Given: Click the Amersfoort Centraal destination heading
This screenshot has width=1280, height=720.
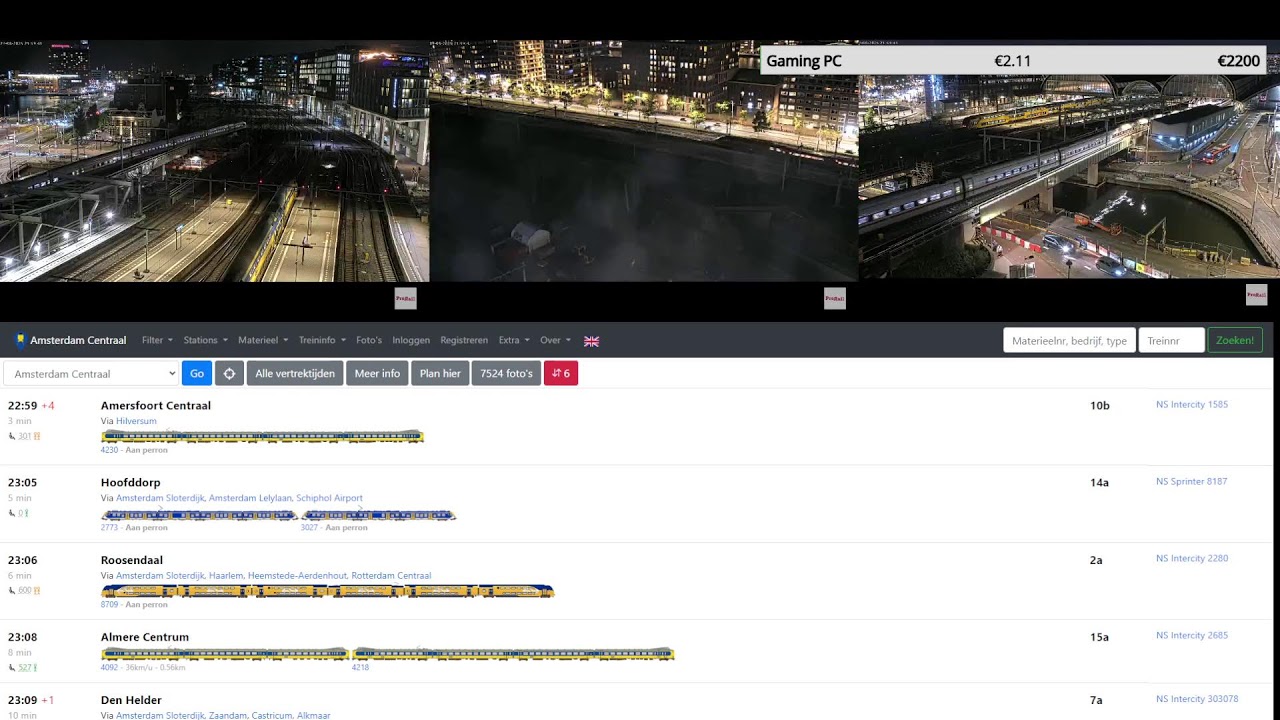Looking at the screenshot, I should 156,406.
